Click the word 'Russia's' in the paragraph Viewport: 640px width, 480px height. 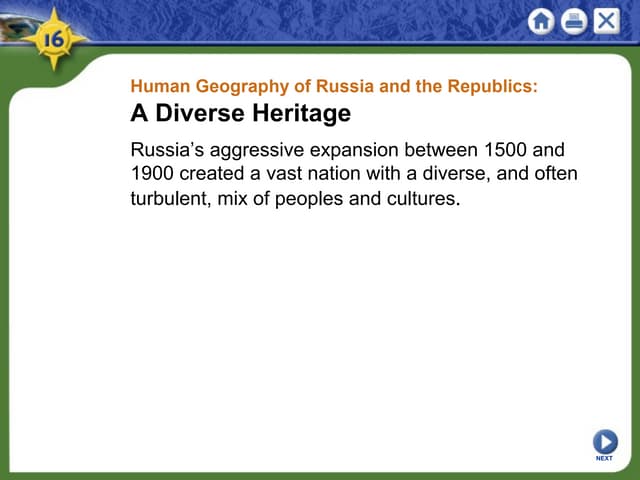(168, 150)
